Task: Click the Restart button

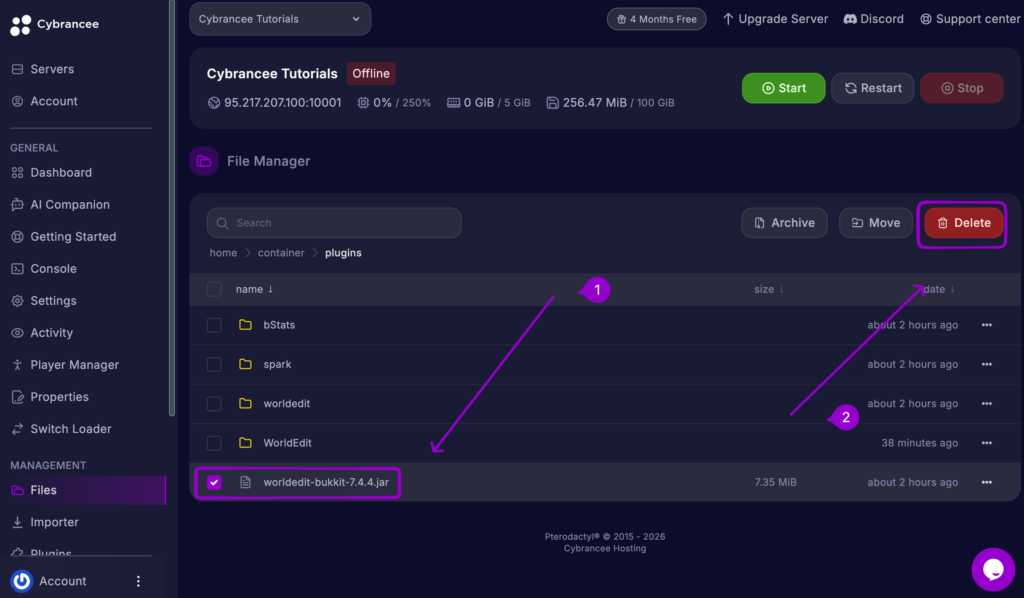Action: pyautogui.click(x=872, y=88)
